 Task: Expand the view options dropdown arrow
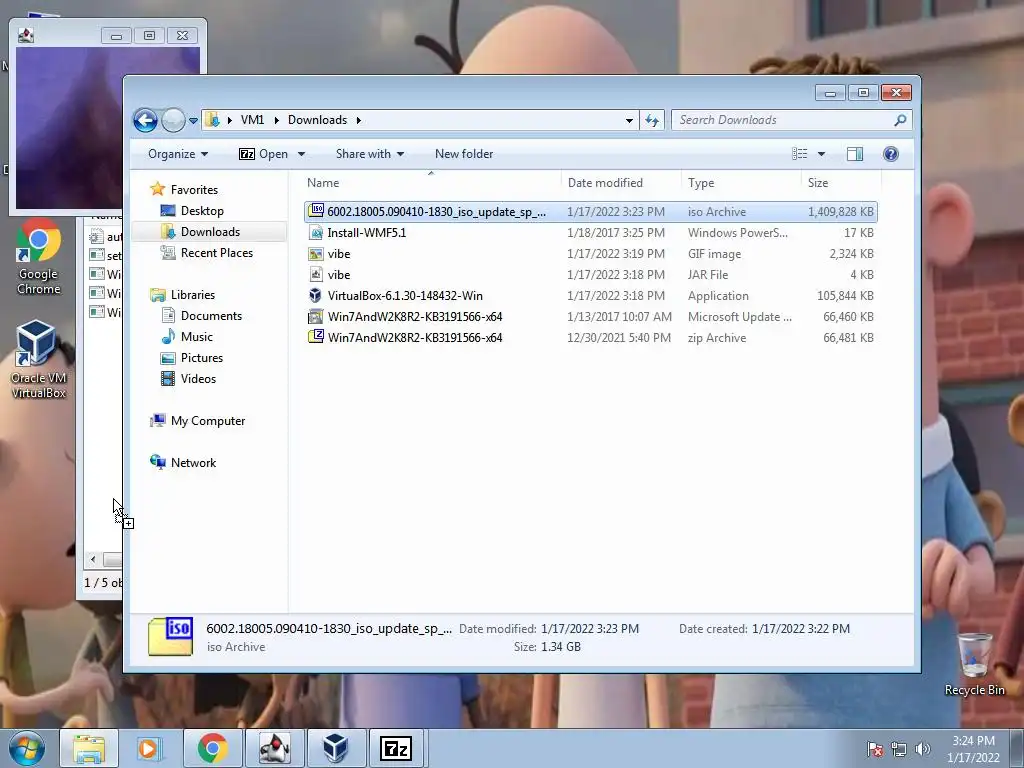coord(822,154)
